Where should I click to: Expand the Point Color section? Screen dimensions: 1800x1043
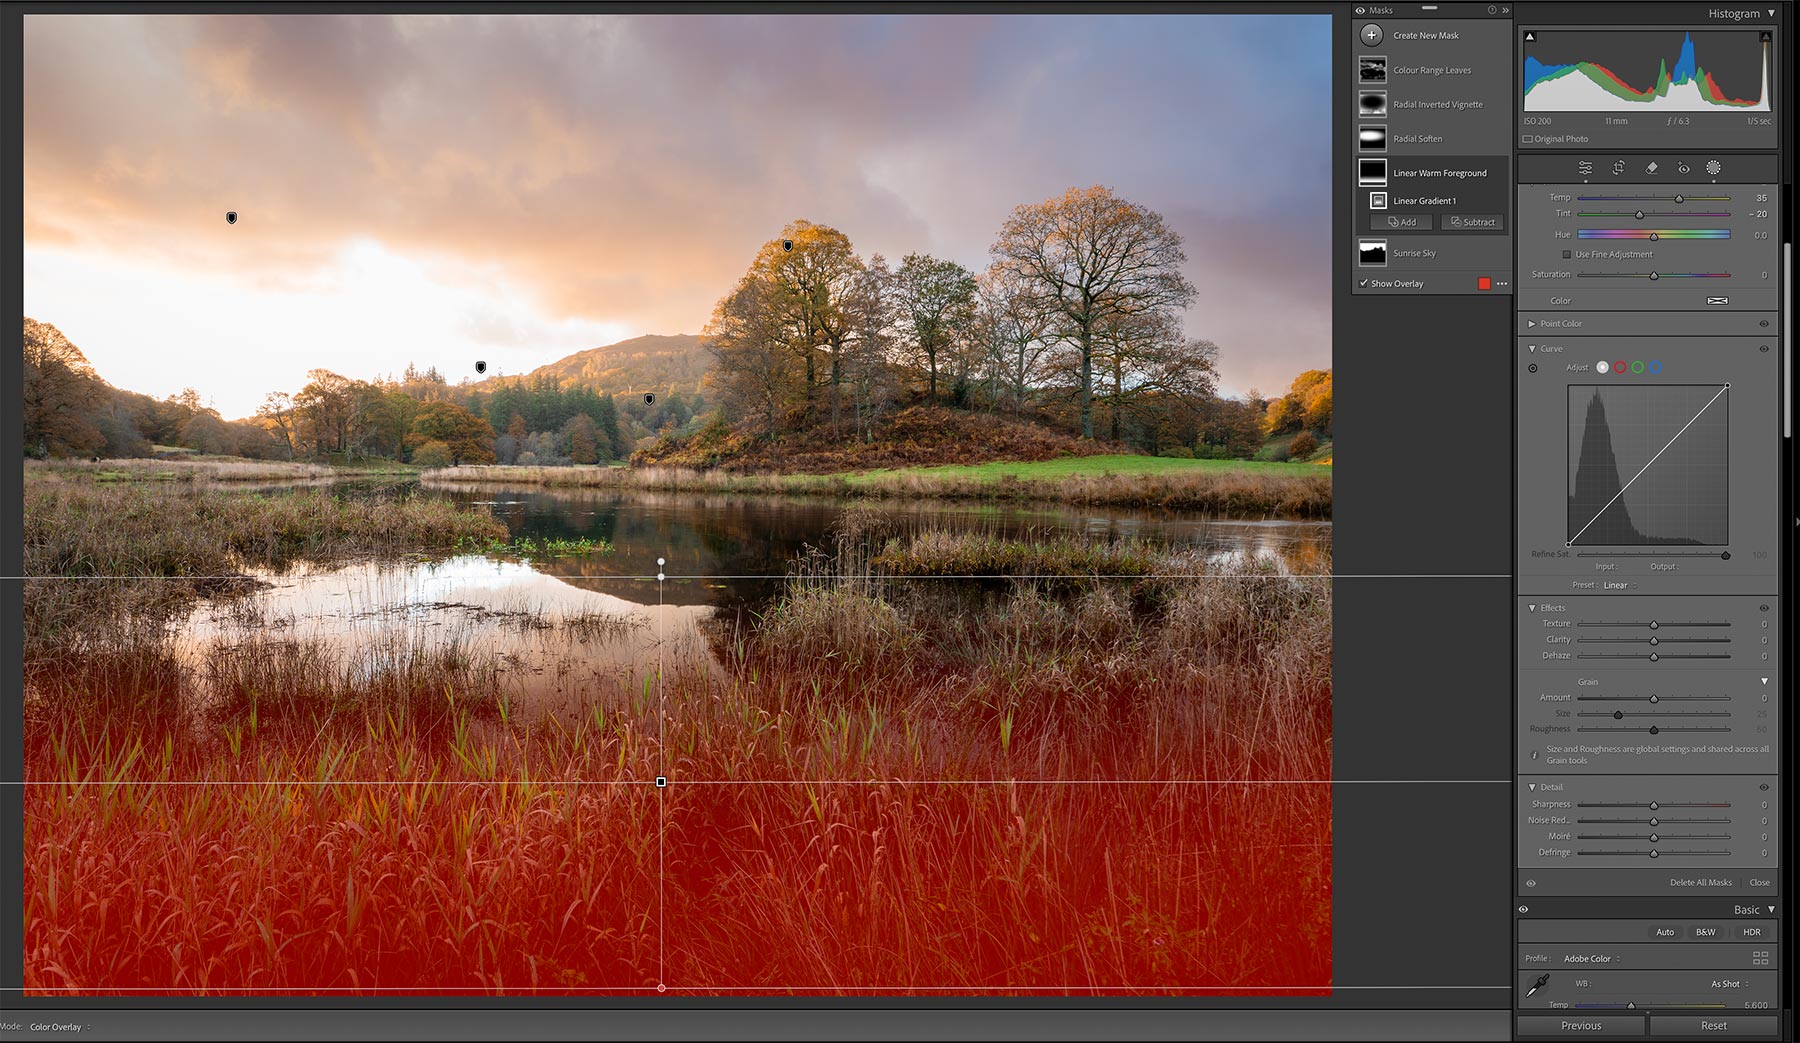[1532, 324]
